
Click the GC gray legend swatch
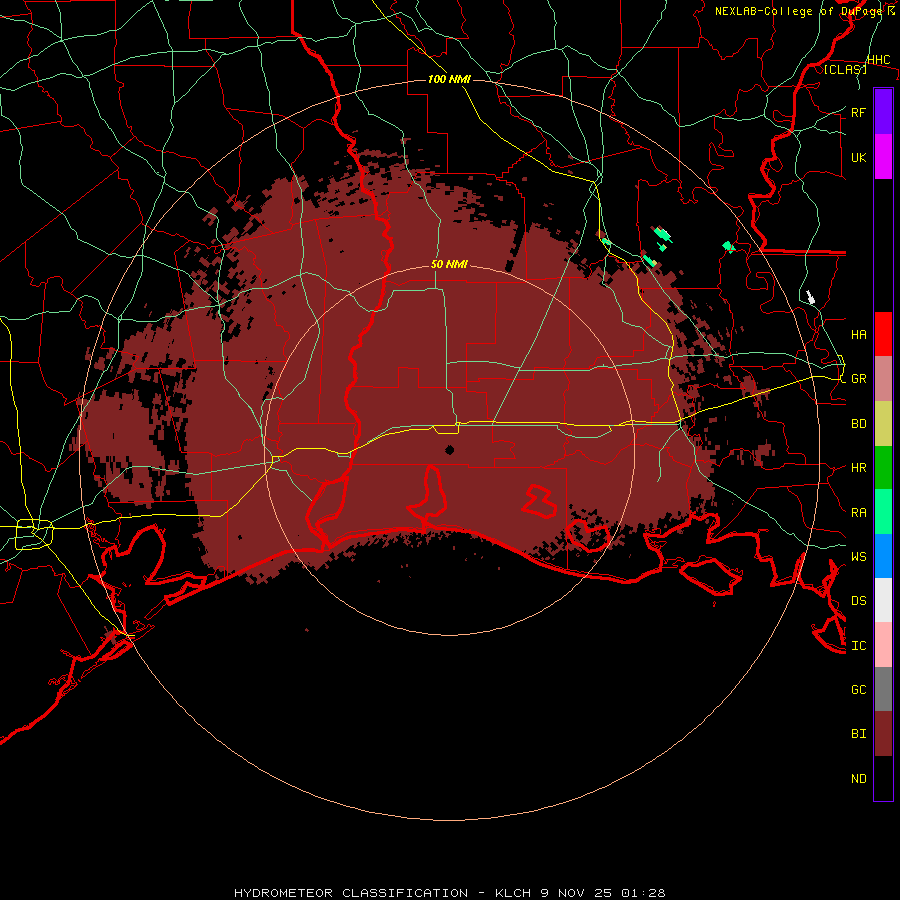click(x=883, y=689)
